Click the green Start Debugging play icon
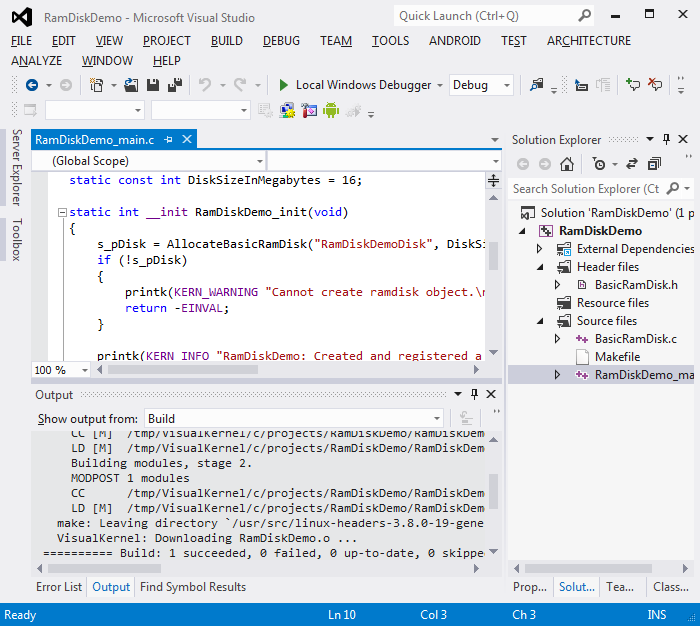The height and width of the screenshot is (626, 700). pos(283,85)
